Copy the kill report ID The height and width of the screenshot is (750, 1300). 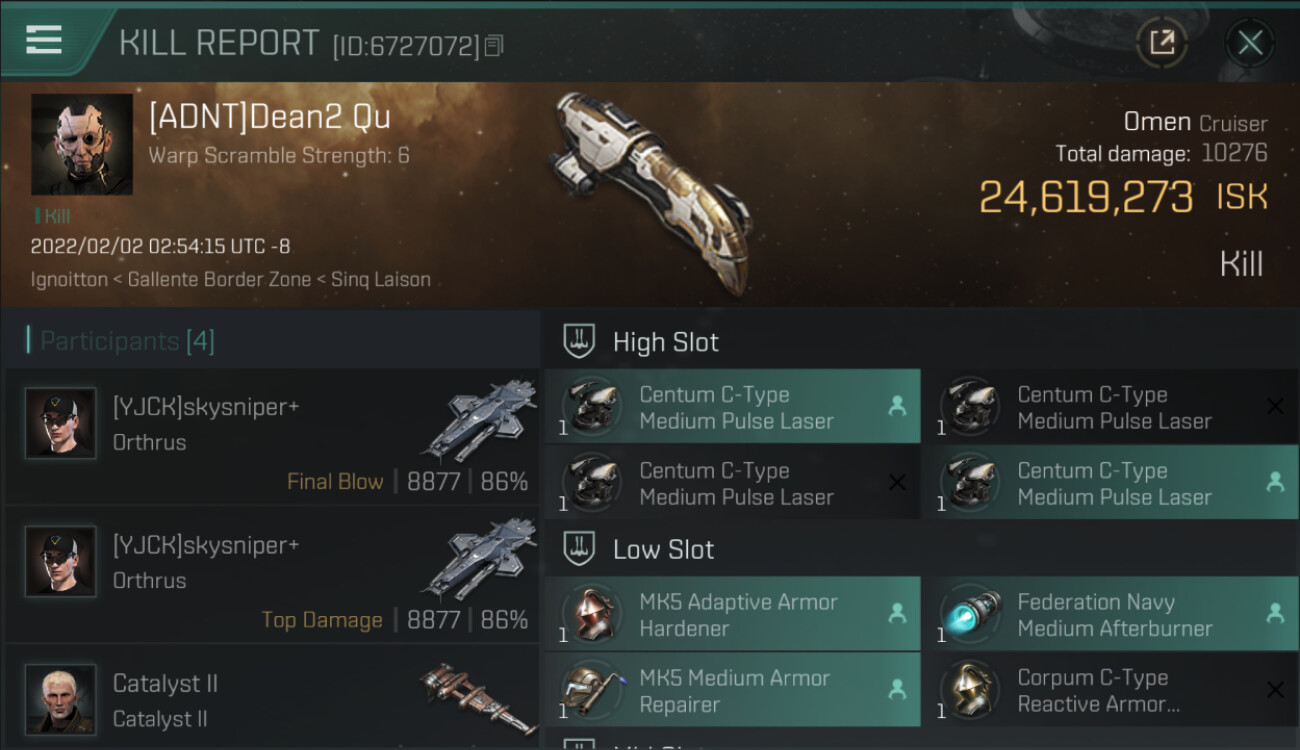click(x=493, y=46)
